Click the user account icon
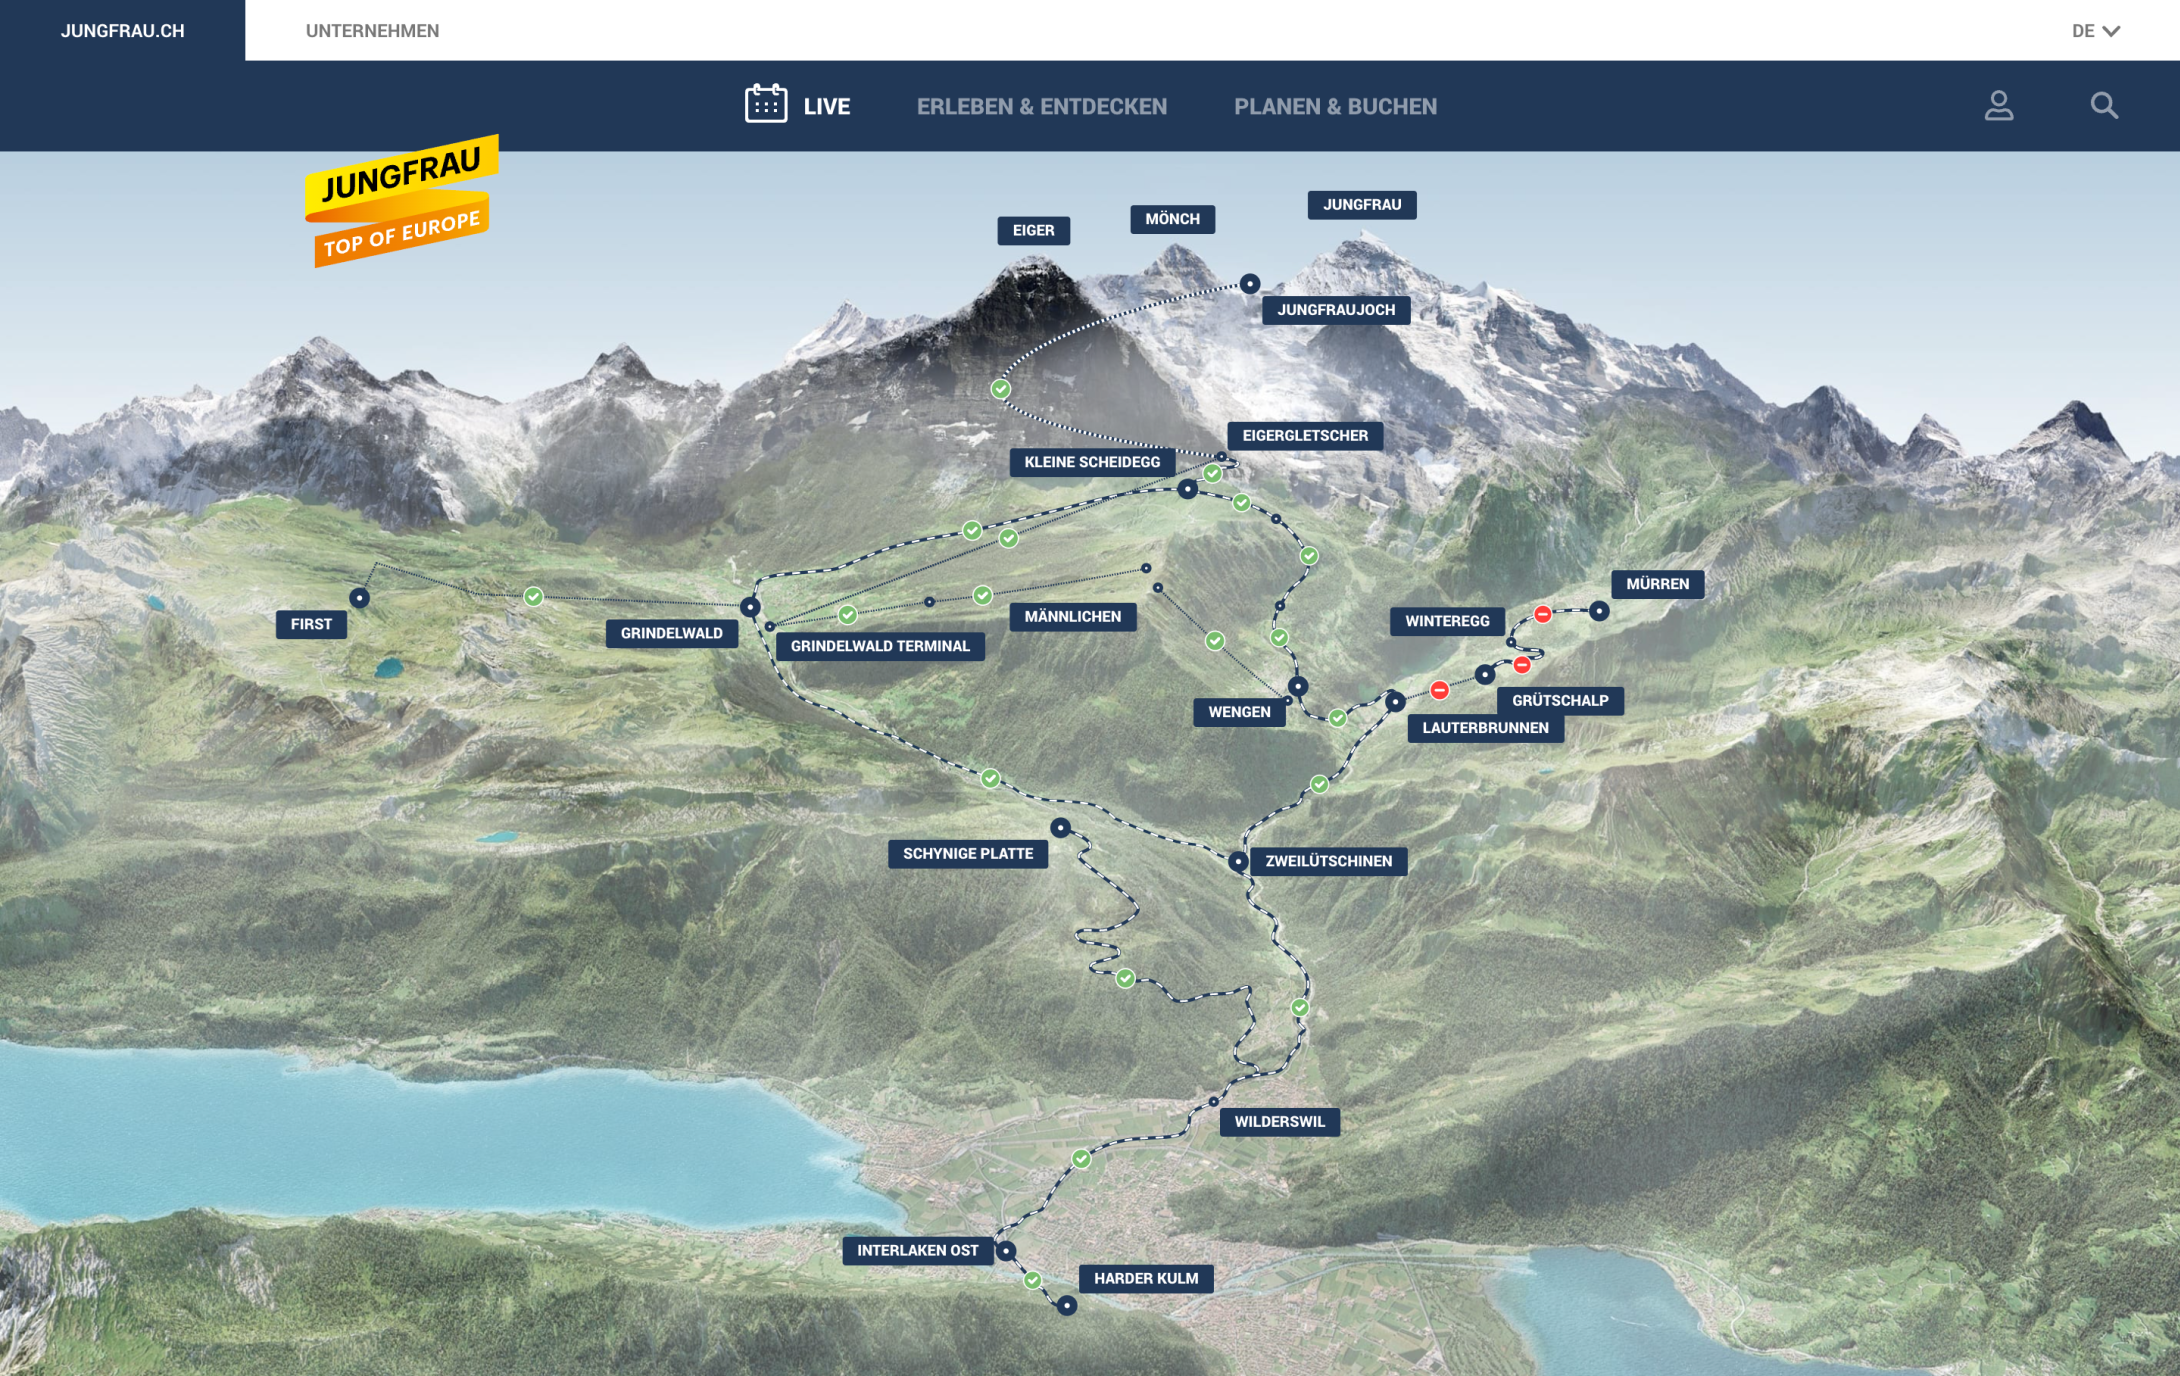Screen dimensions: 2180x1376 tap(1997, 107)
